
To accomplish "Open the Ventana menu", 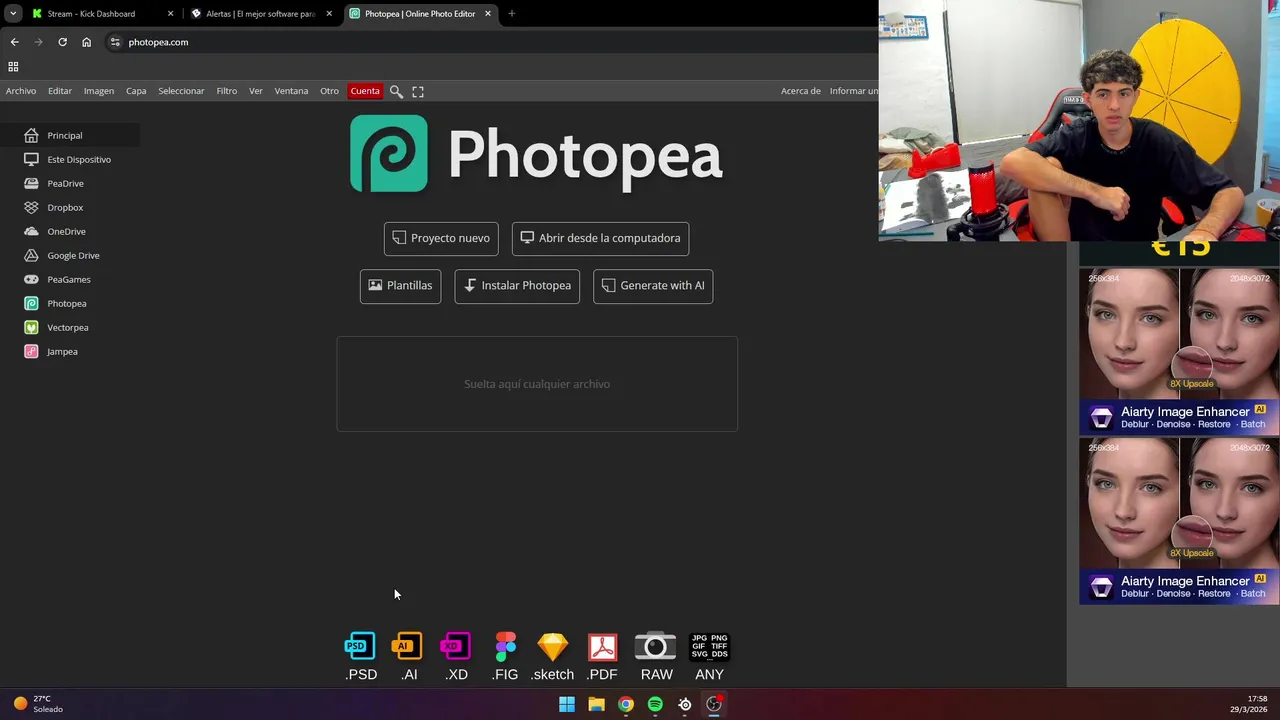I will tap(291, 91).
